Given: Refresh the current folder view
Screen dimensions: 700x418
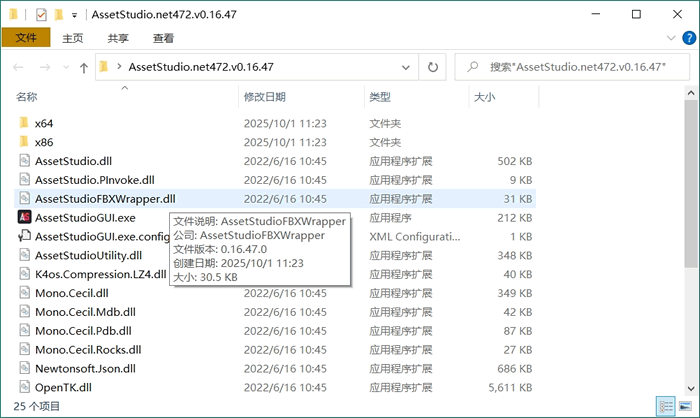Looking at the screenshot, I should point(433,67).
